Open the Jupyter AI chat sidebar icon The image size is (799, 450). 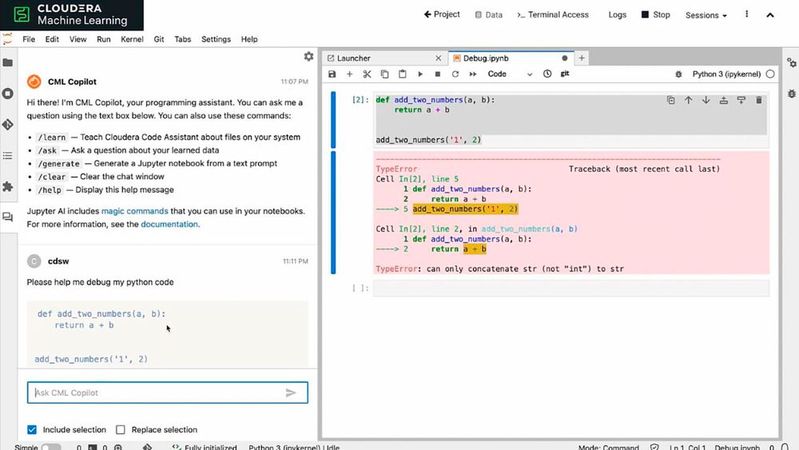tap(8, 217)
